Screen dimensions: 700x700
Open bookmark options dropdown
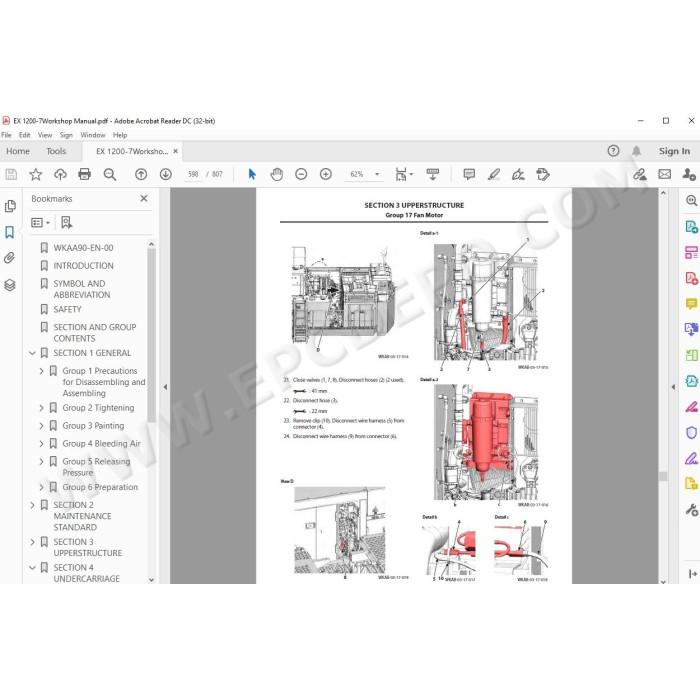pos(41,222)
